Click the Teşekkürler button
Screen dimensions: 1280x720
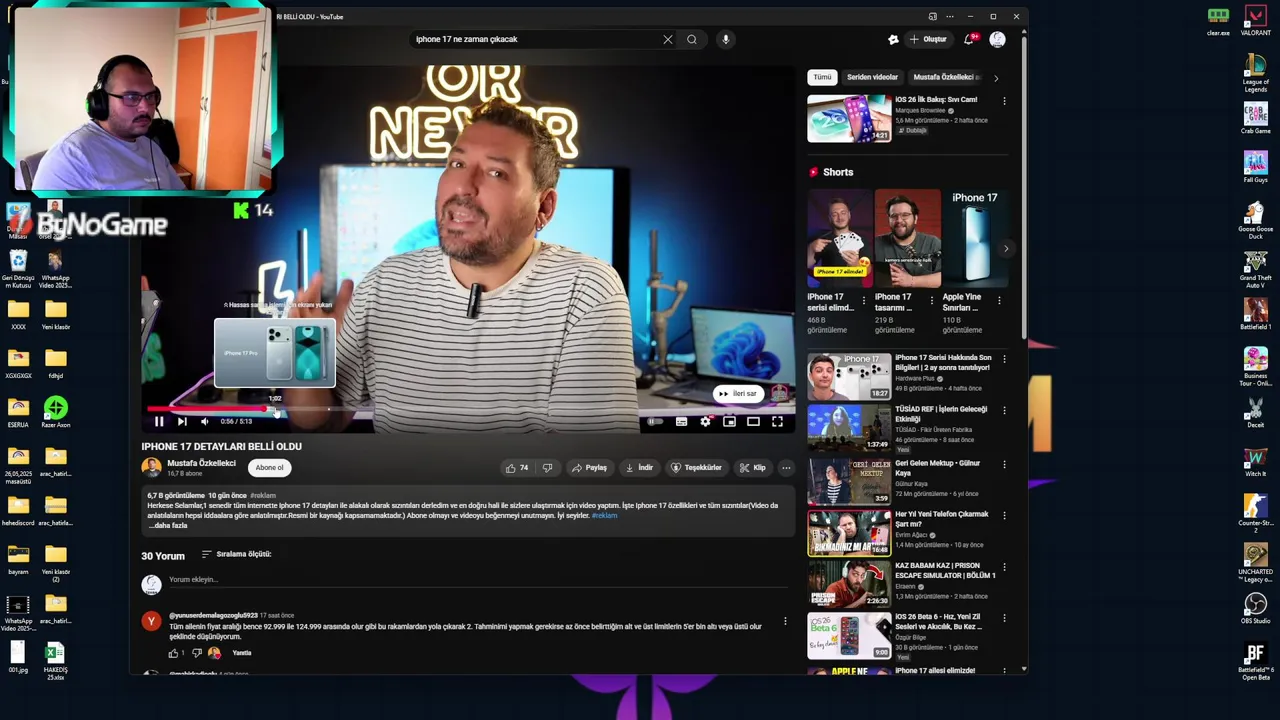click(x=696, y=468)
